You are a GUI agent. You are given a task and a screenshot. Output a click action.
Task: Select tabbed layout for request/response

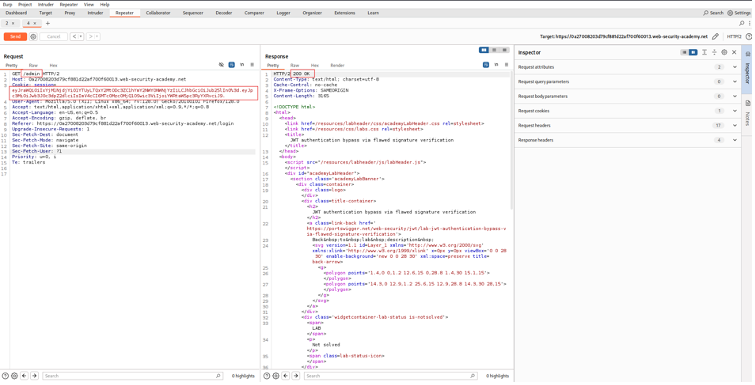click(504, 50)
